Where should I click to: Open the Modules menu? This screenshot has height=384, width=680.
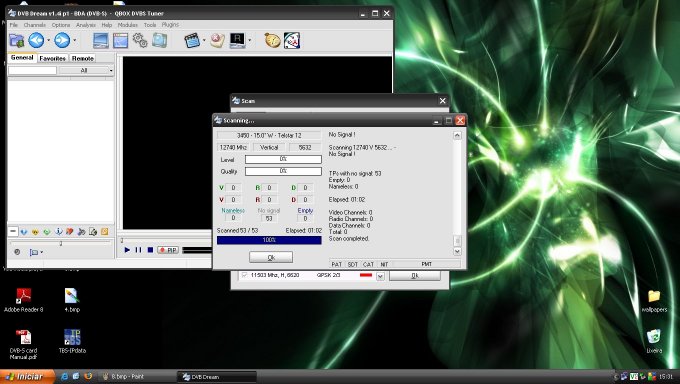pyautogui.click(x=128, y=25)
